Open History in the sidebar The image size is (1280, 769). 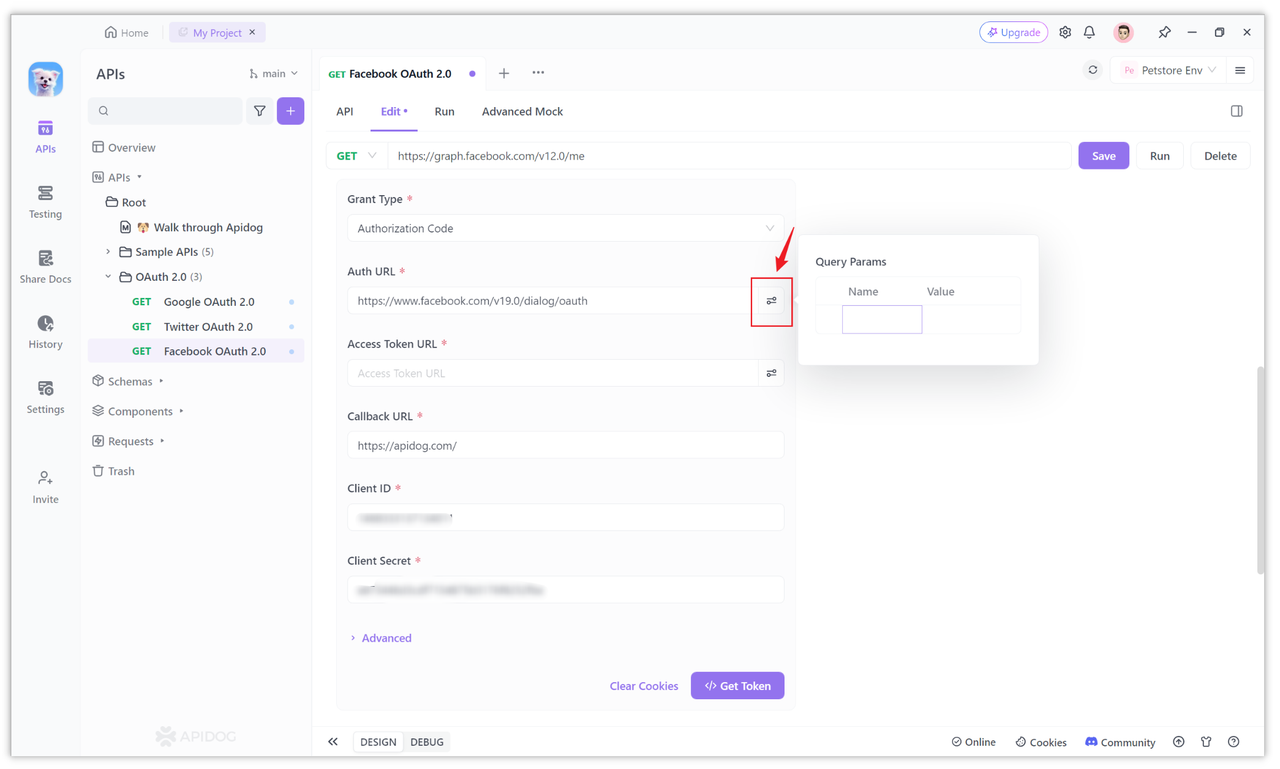tap(45, 332)
